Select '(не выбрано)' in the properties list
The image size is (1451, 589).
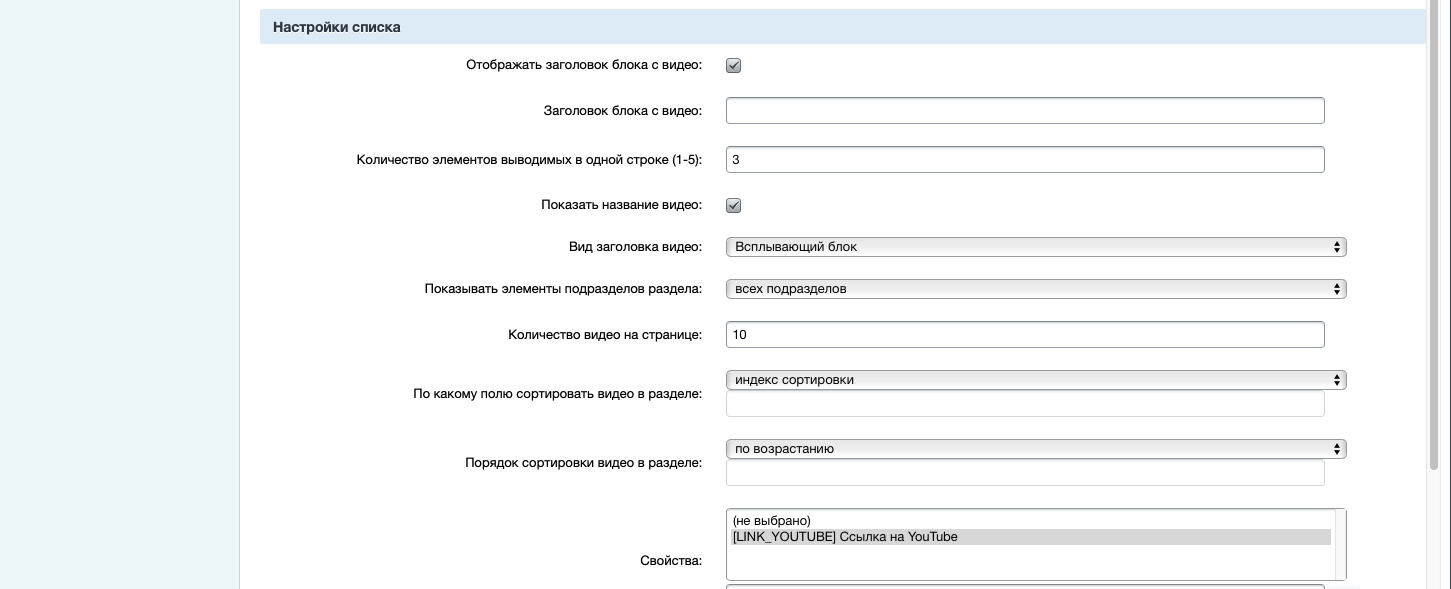(x=771, y=521)
